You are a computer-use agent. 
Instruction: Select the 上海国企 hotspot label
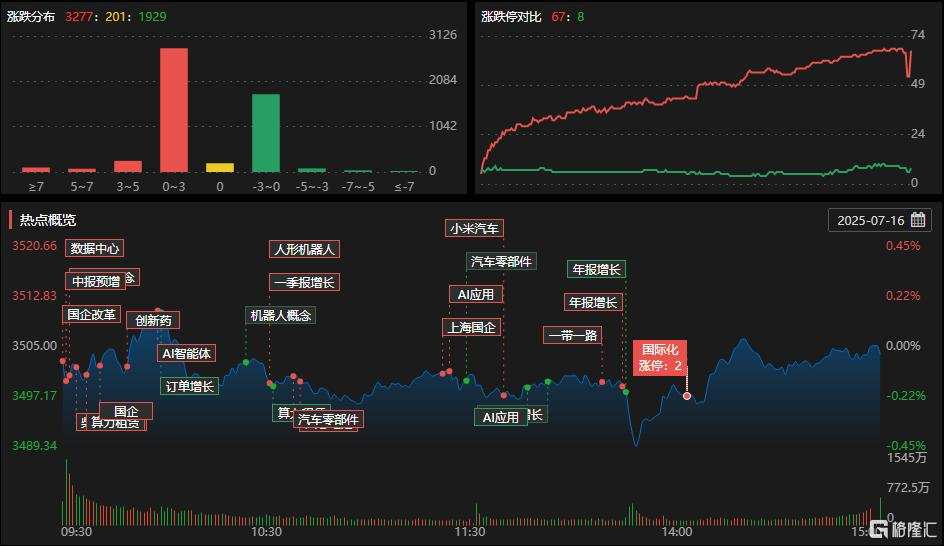click(471, 327)
